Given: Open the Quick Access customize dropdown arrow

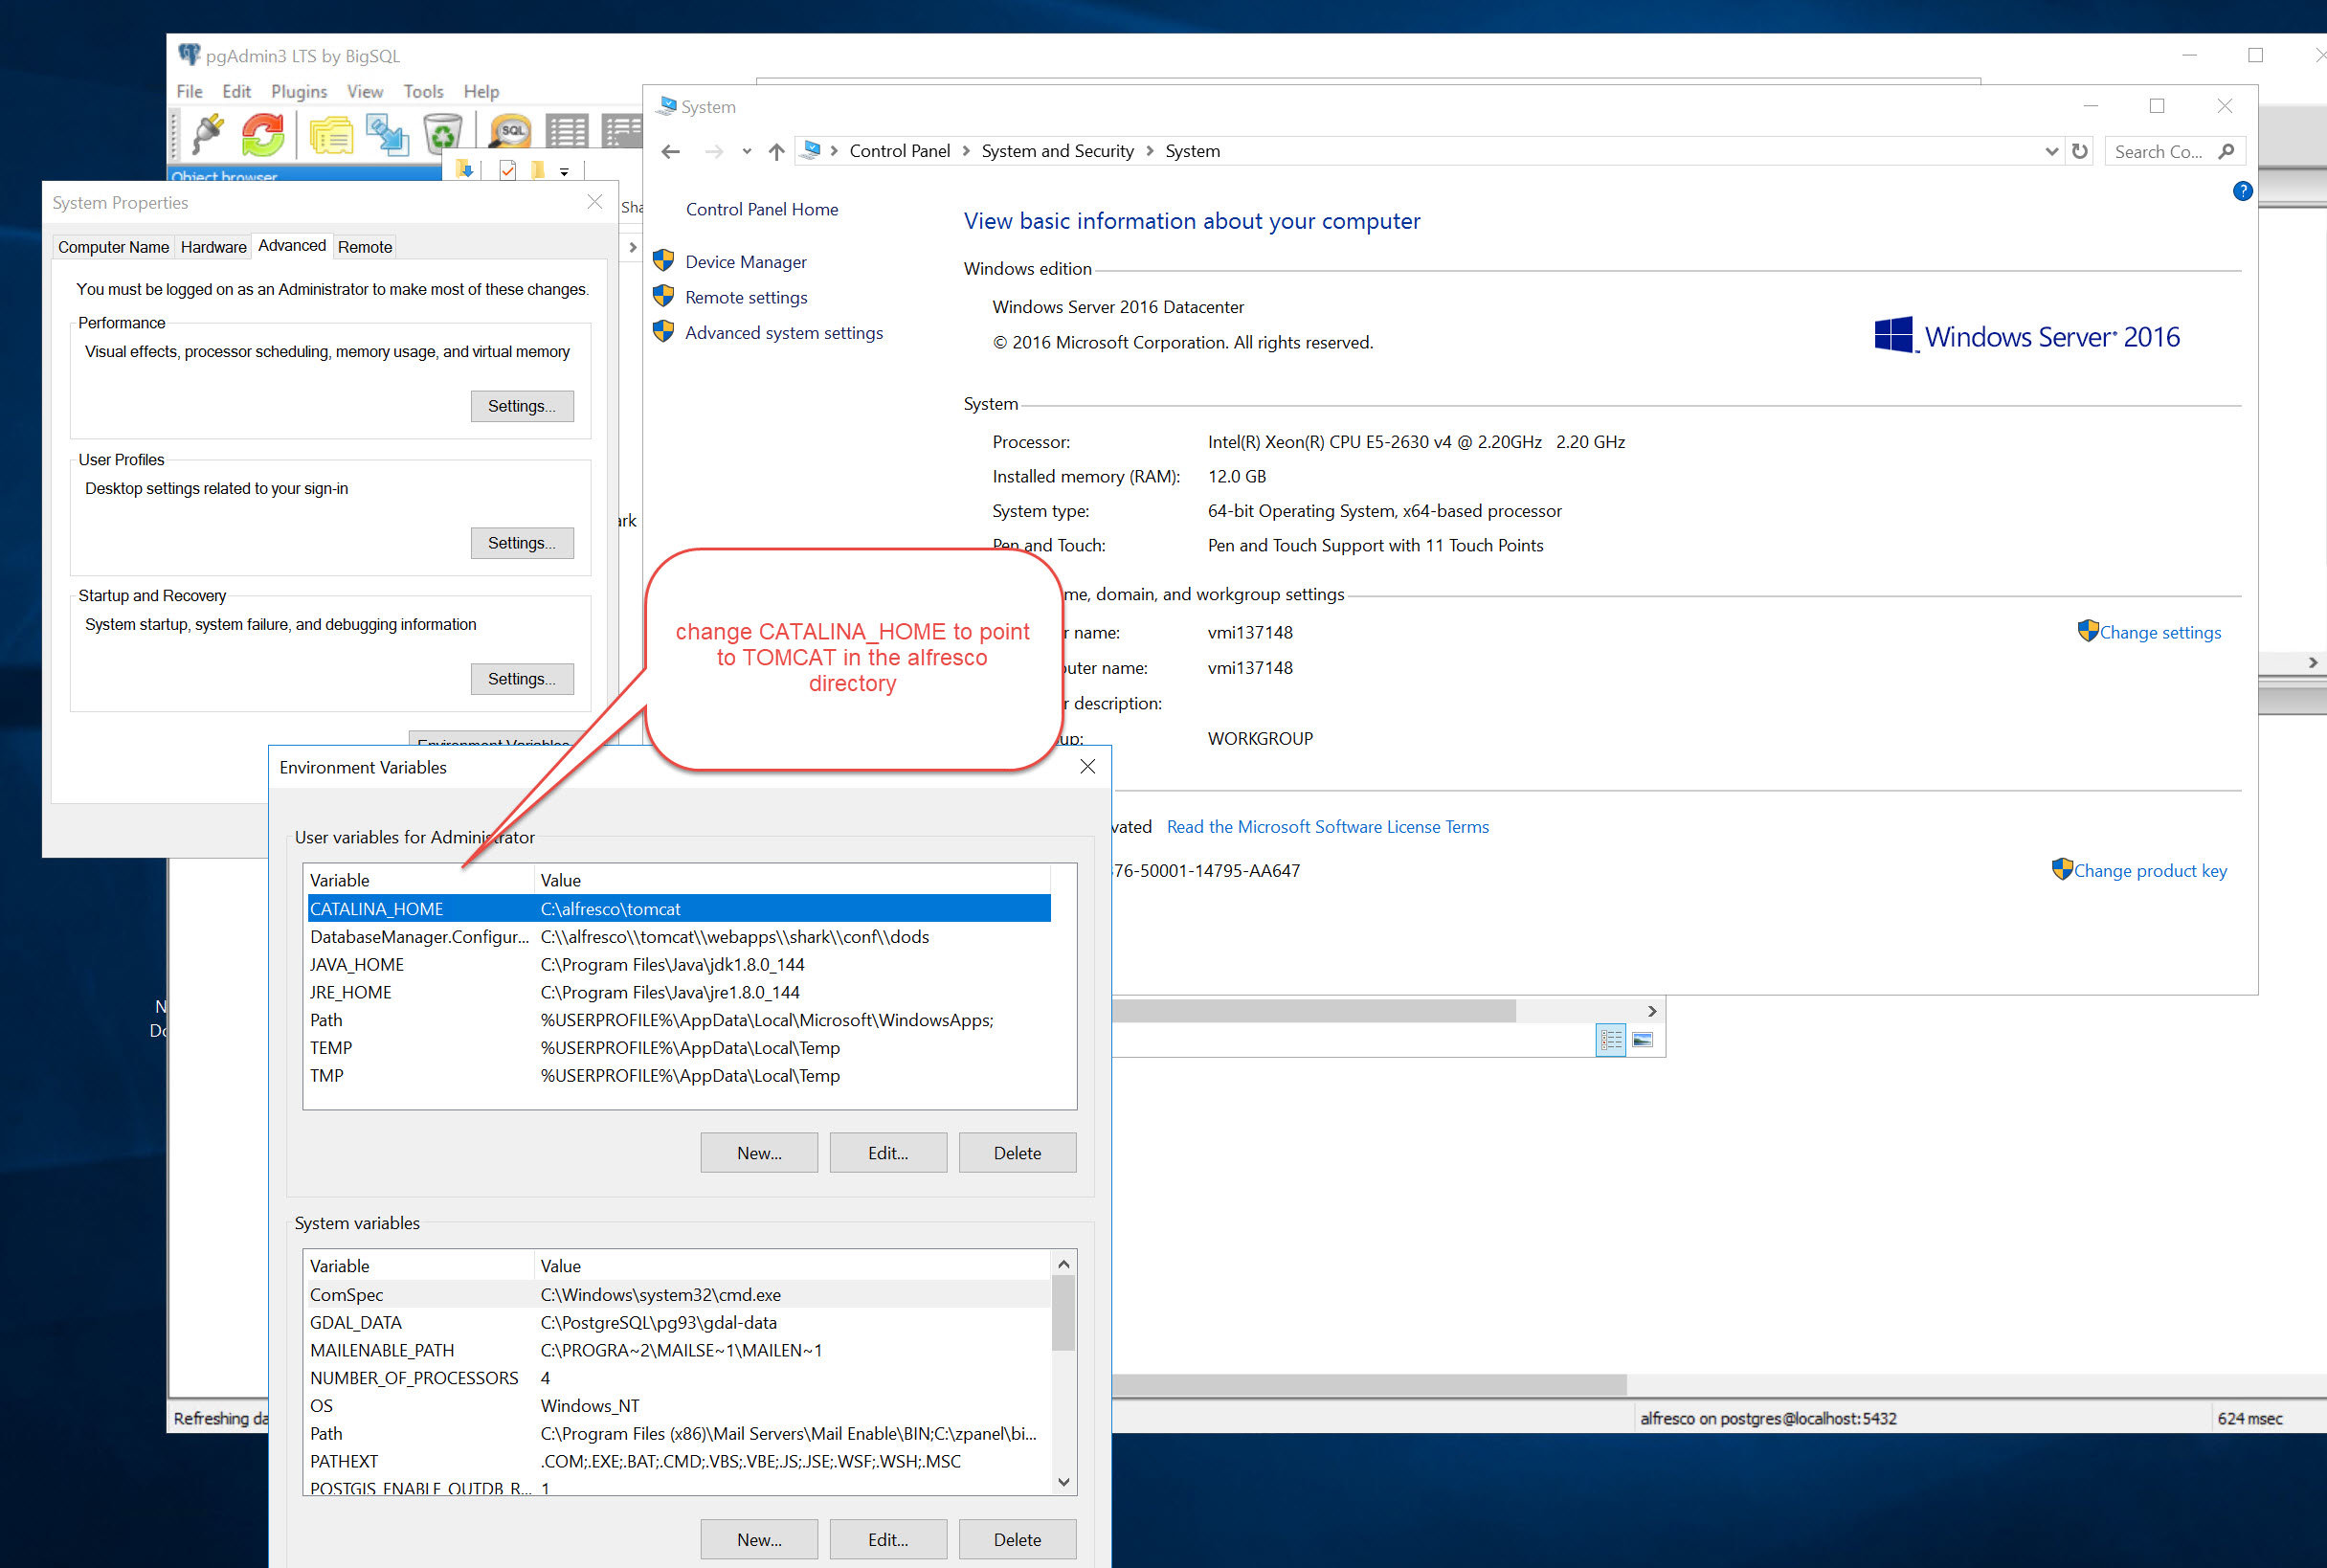Looking at the screenshot, I should [565, 172].
